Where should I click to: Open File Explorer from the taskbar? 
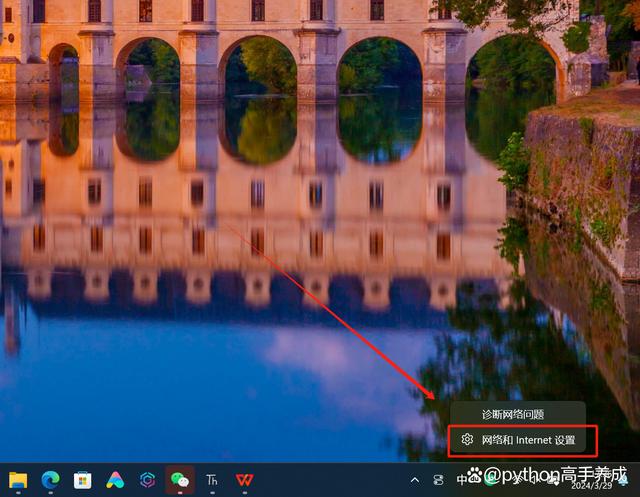point(18,480)
